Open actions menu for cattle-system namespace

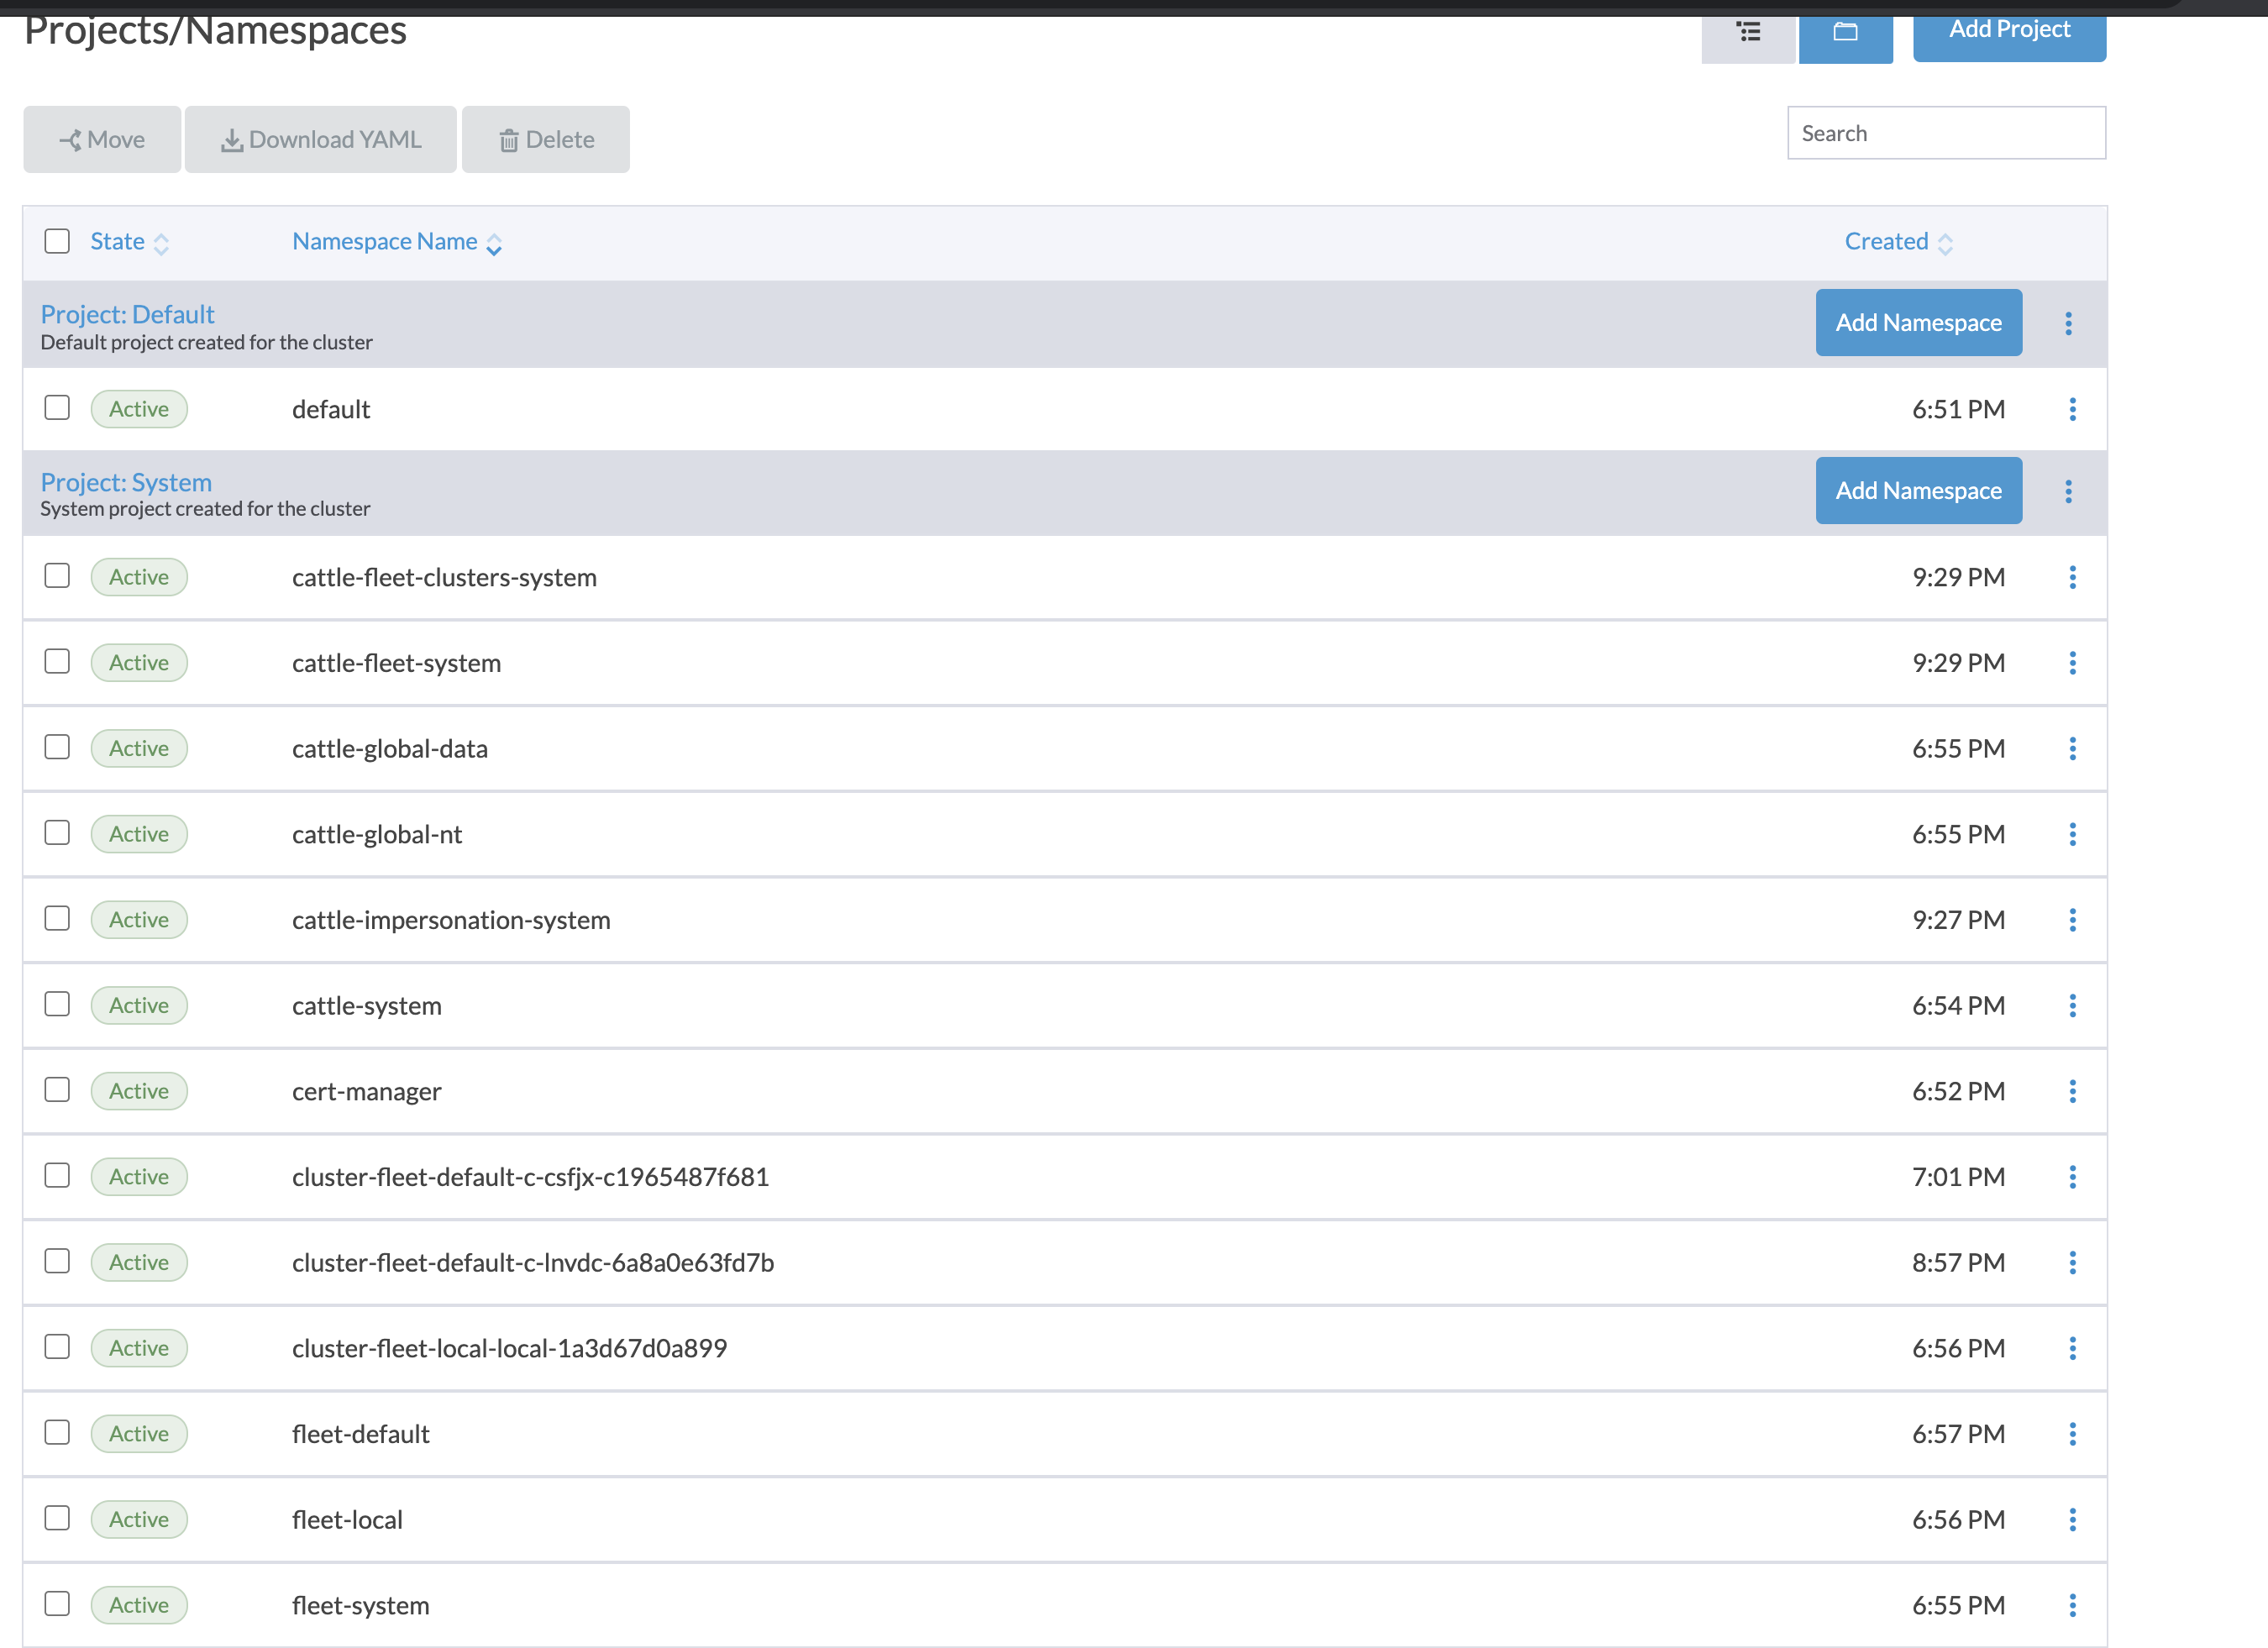tap(2074, 1005)
